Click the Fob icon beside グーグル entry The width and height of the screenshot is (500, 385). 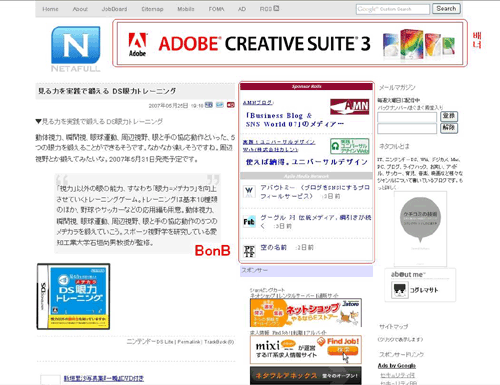click(x=249, y=222)
